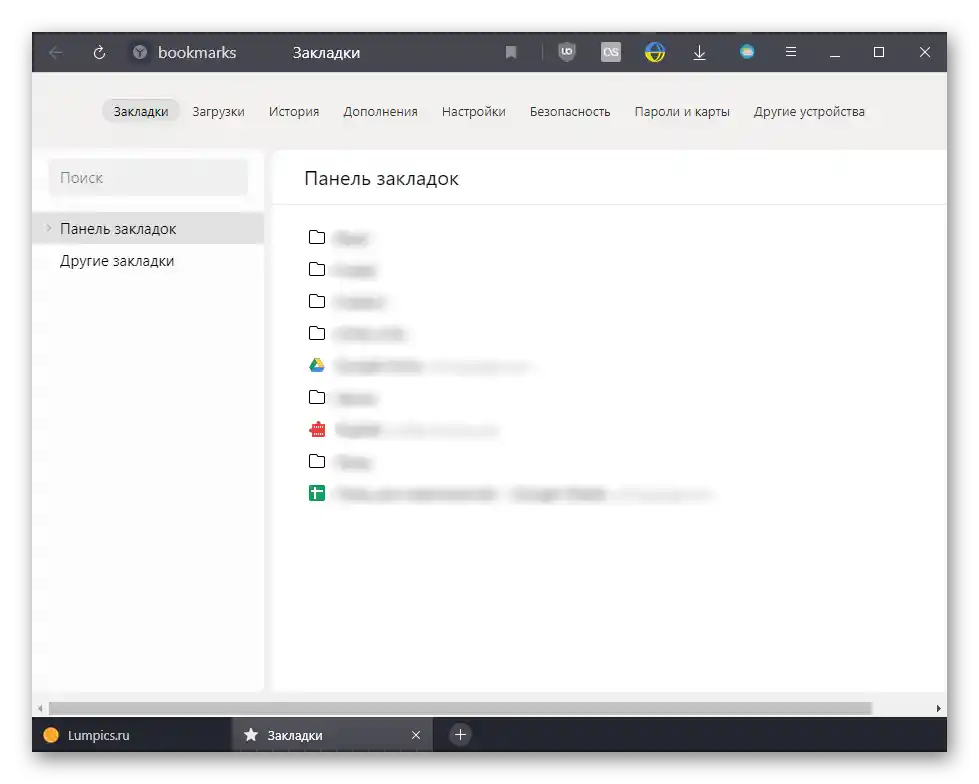The image size is (979, 784).
Task: Click the bookmarks address bar text
Action: point(197,52)
